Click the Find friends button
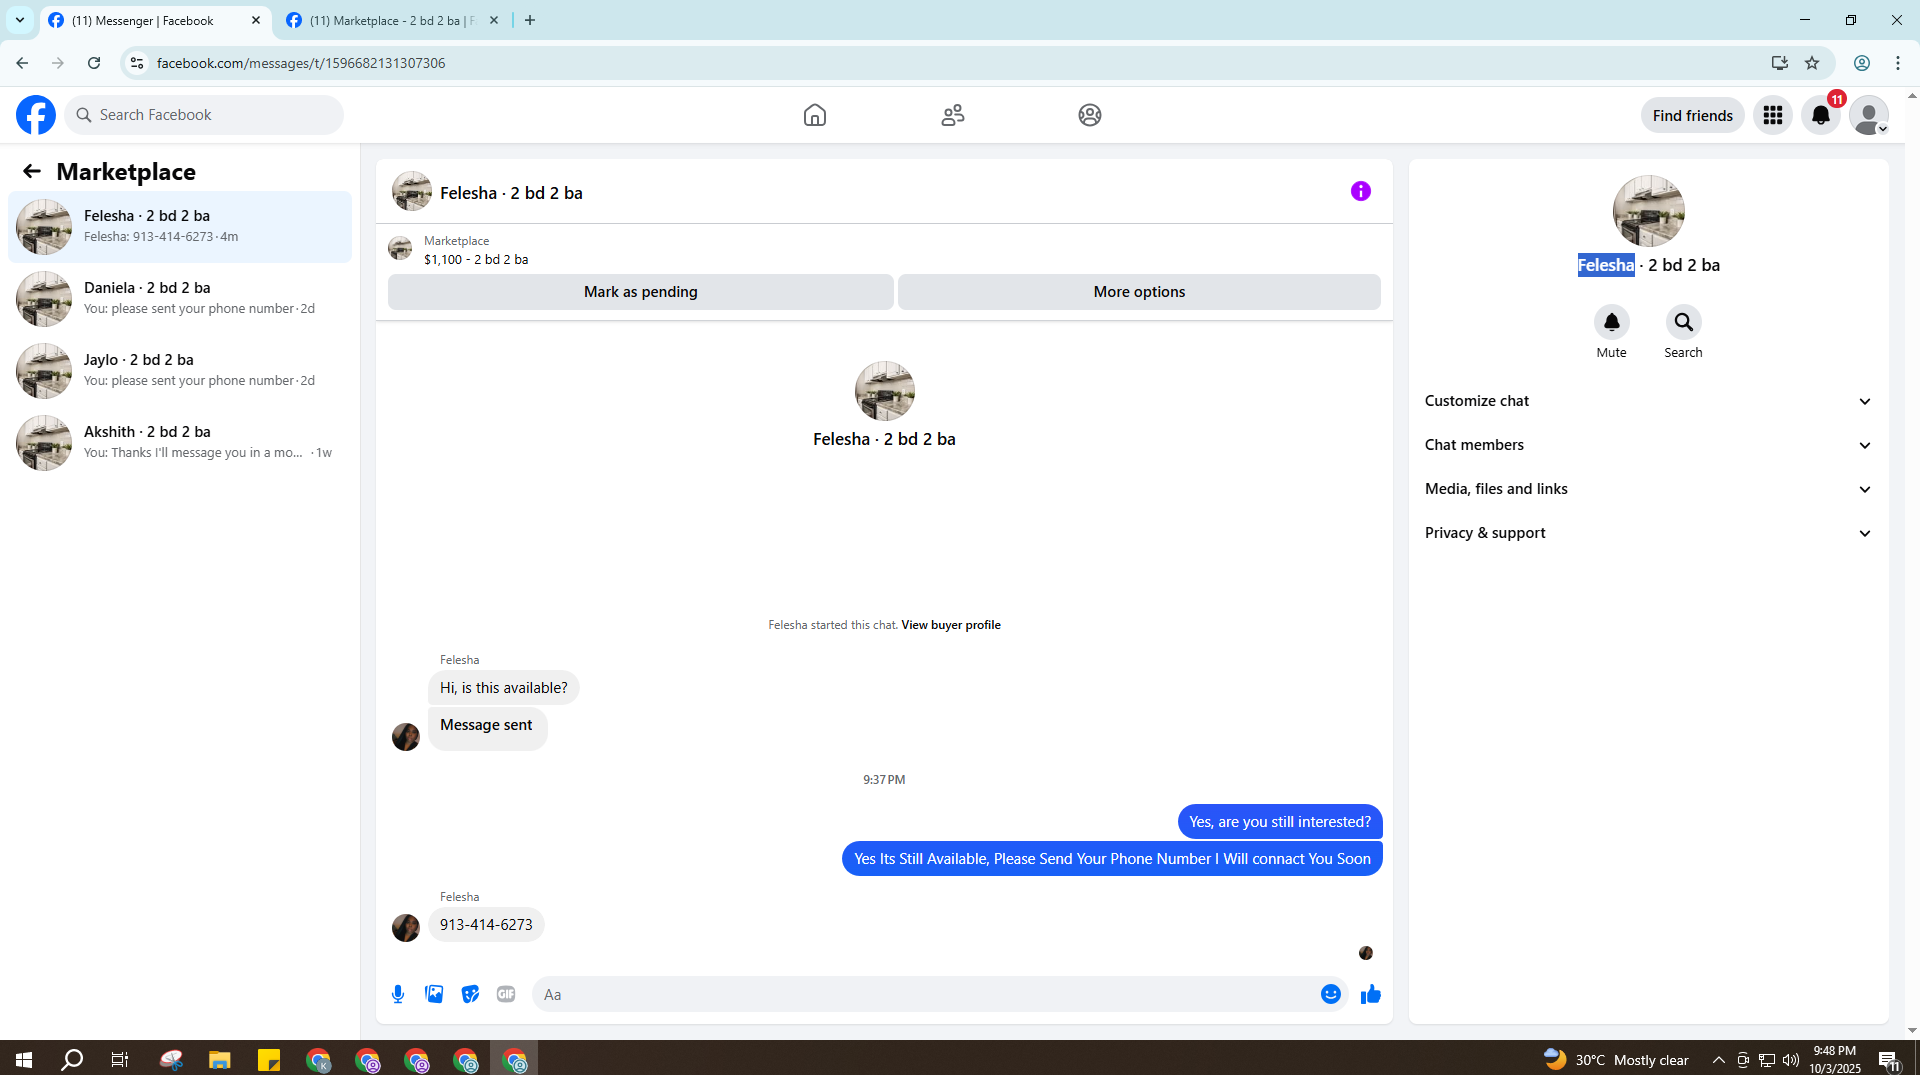The image size is (1920, 1075). click(1693, 115)
